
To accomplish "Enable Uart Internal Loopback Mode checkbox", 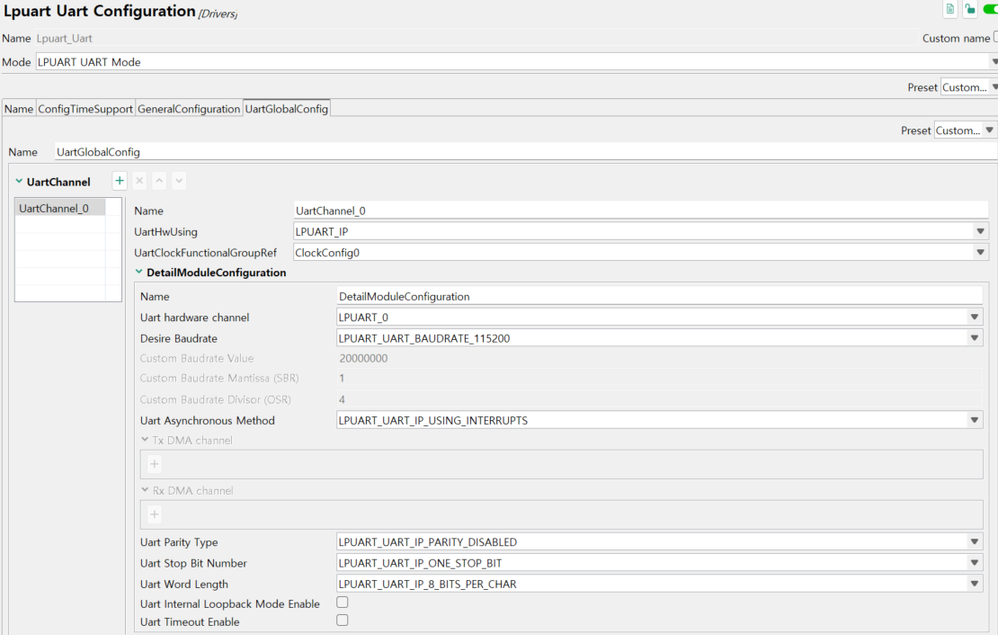I will (x=342, y=603).
